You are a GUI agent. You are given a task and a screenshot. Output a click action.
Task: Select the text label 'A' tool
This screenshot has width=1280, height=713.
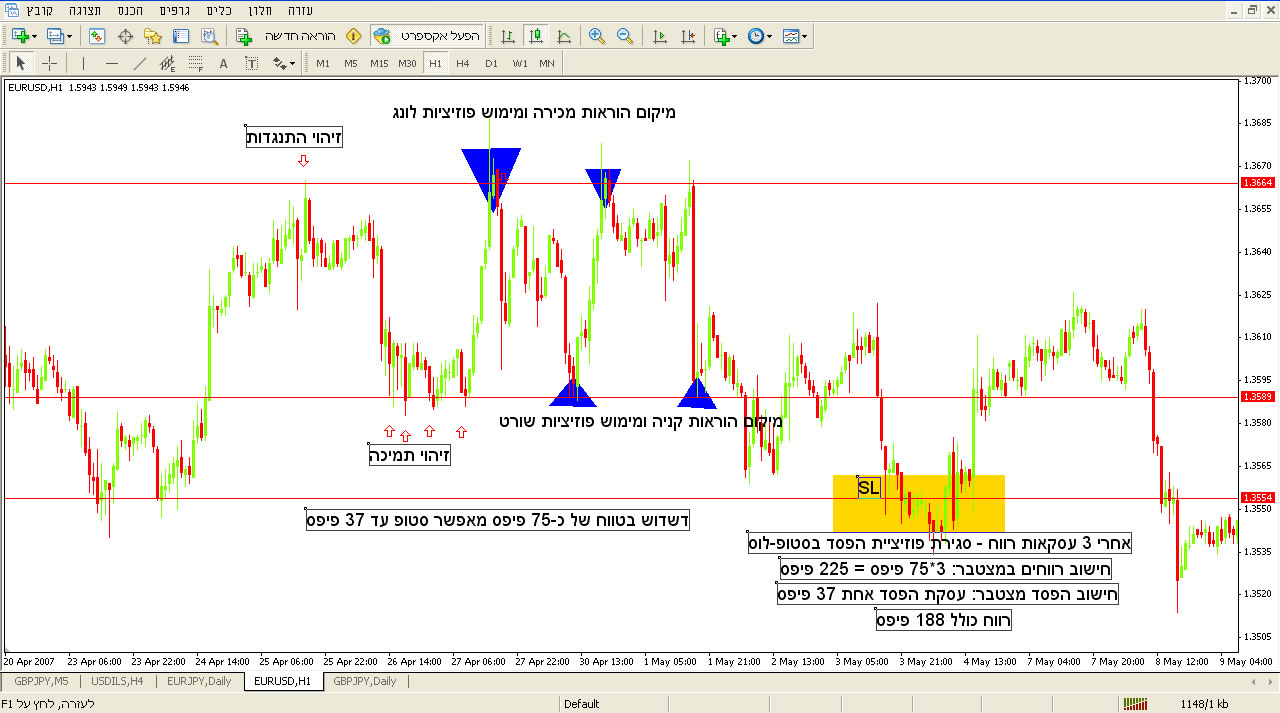(223, 63)
